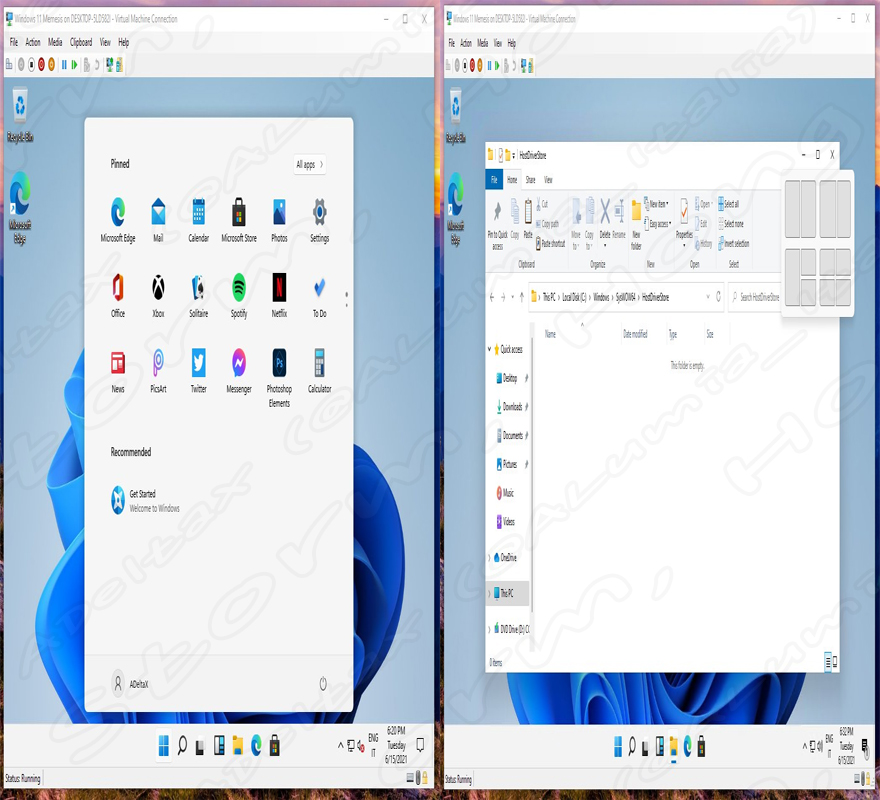Screen dimensions: 880x800
Task: Open the Xbox pinned app
Action: [158, 295]
